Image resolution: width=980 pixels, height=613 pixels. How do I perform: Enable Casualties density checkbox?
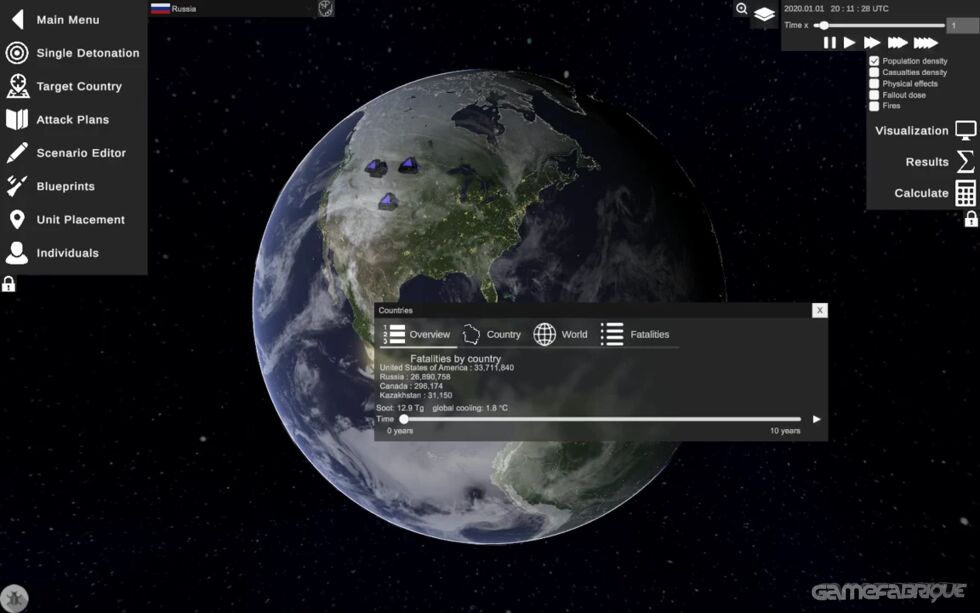[x=874, y=72]
